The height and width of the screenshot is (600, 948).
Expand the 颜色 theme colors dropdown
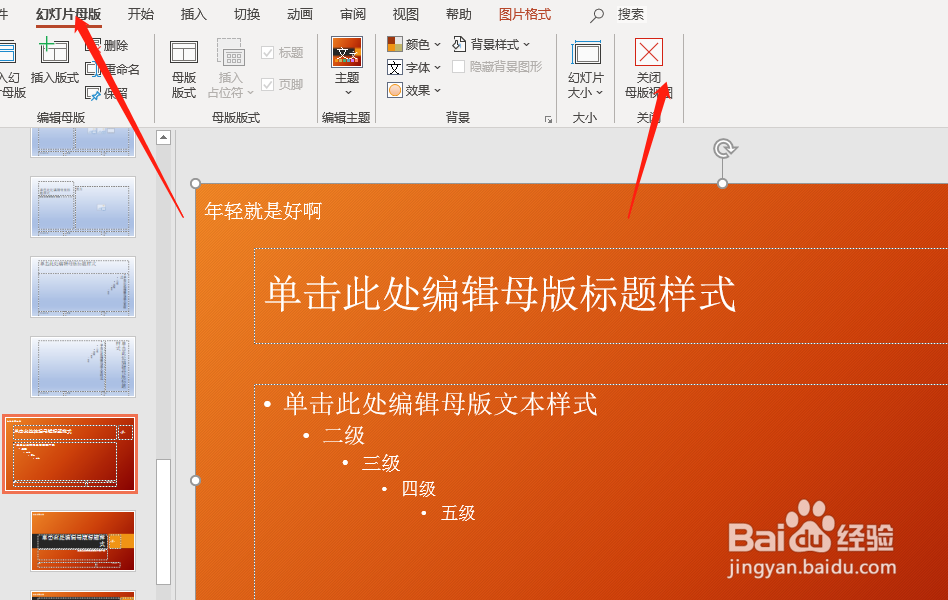[412, 43]
